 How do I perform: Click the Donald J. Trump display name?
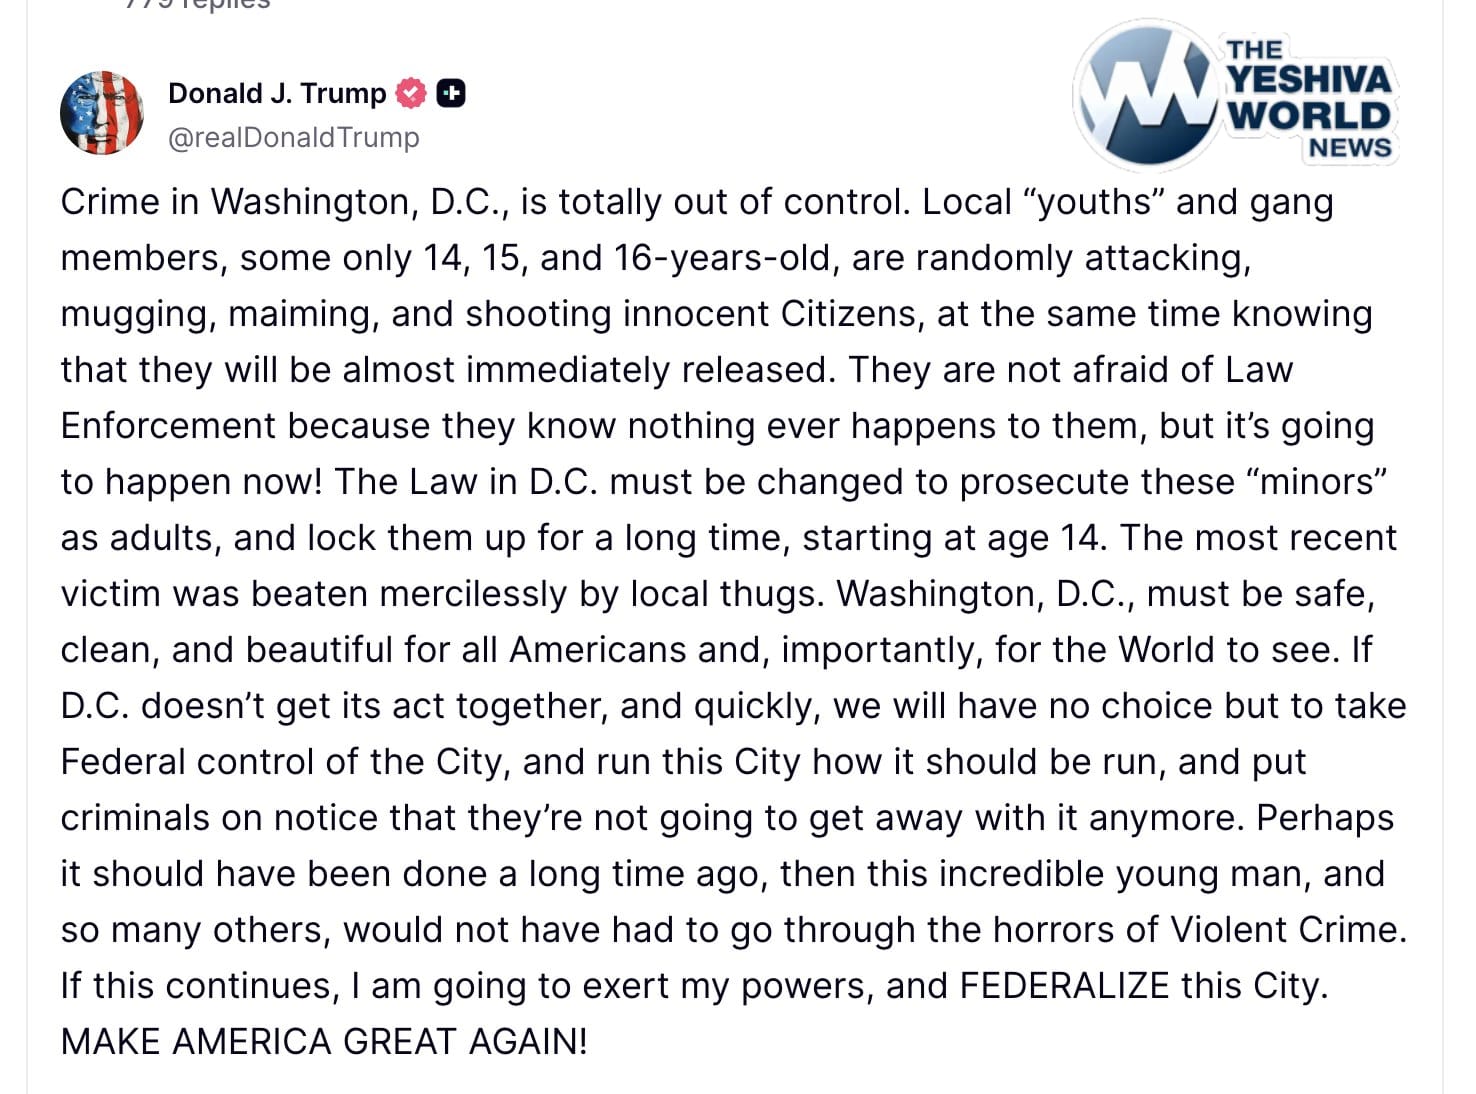(x=277, y=93)
